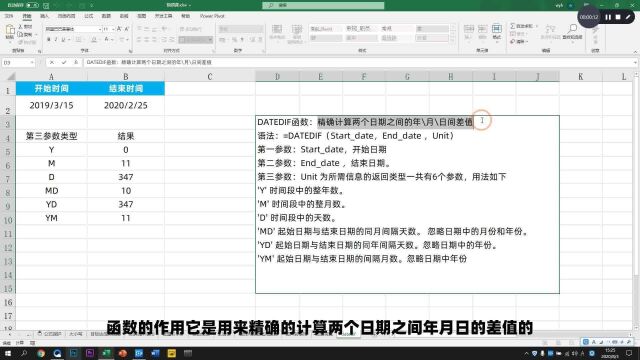Viewport: 640px width, 360px height.
Task: Open the Name Box dropdown arrow
Action: click(32, 63)
